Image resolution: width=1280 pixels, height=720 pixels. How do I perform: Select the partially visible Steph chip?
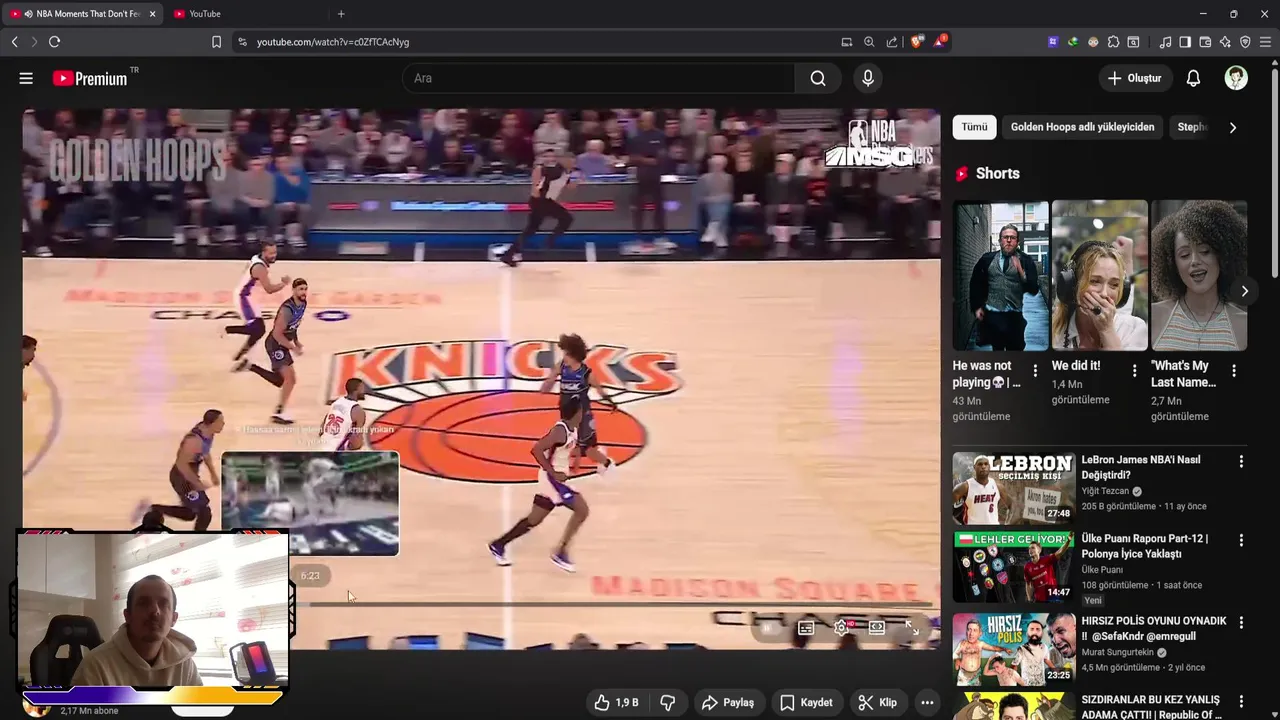[x=1192, y=127]
